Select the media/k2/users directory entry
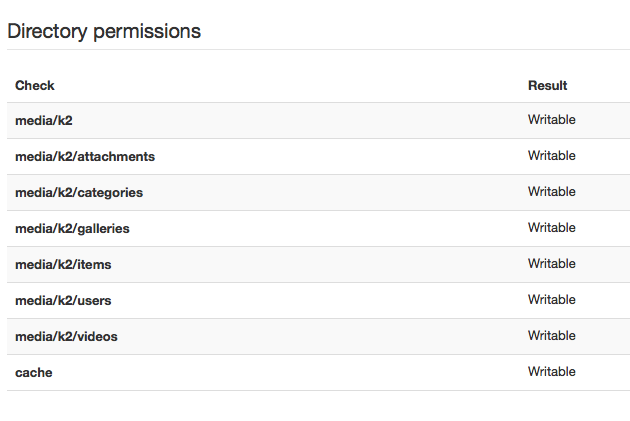 63,300
